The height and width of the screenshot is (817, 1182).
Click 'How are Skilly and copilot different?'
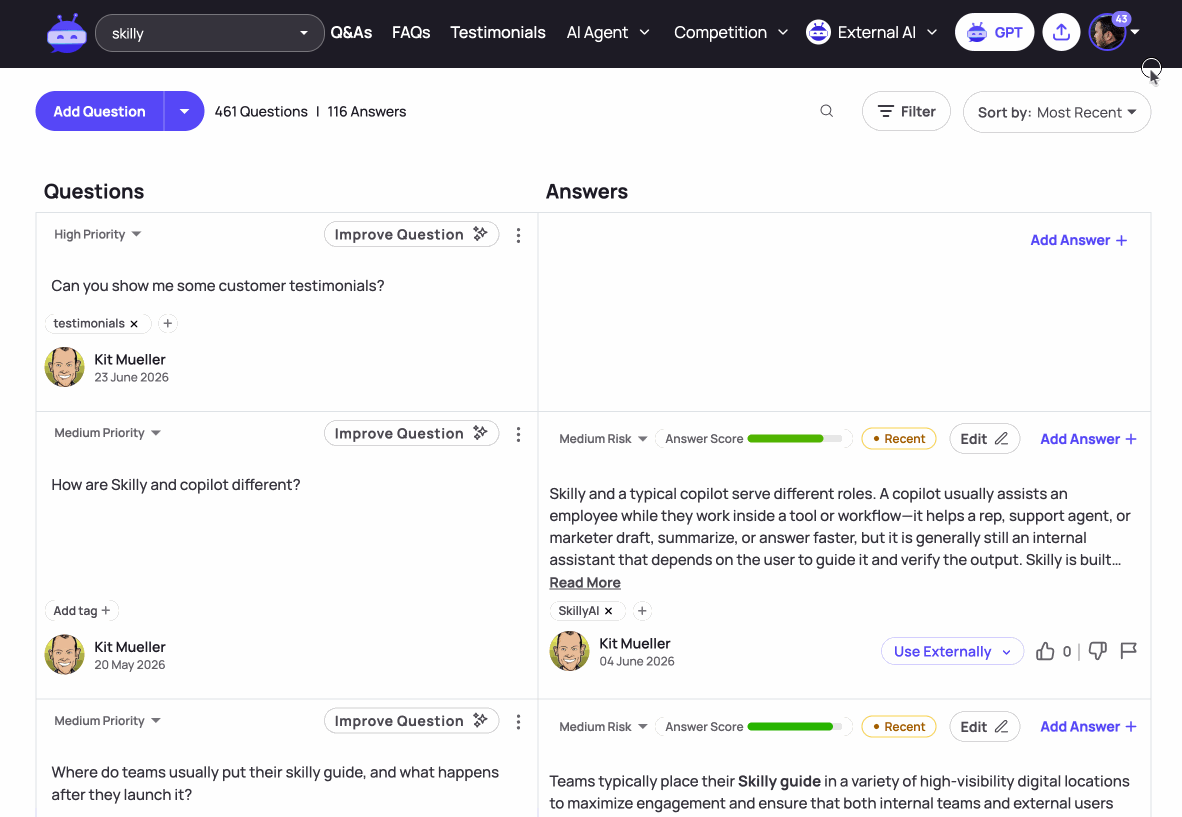[x=176, y=485]
